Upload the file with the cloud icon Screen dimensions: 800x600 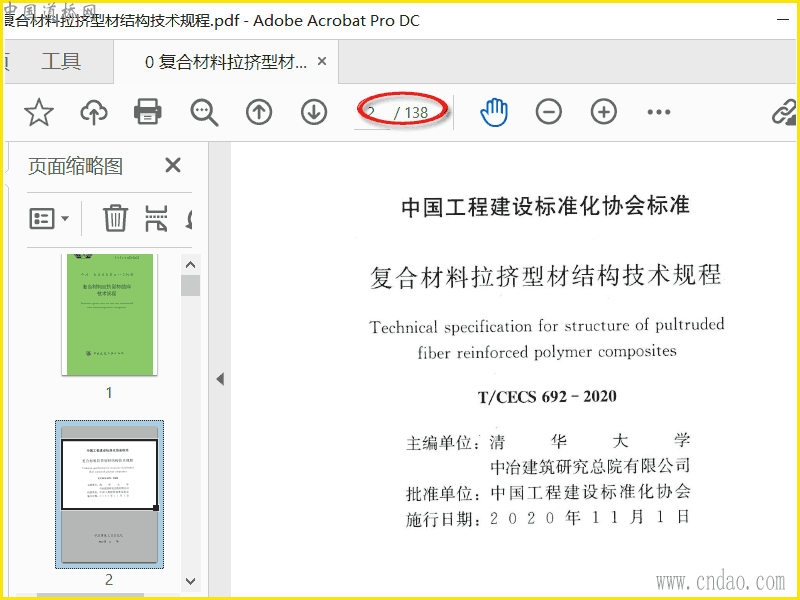click(x=94, y=112)
